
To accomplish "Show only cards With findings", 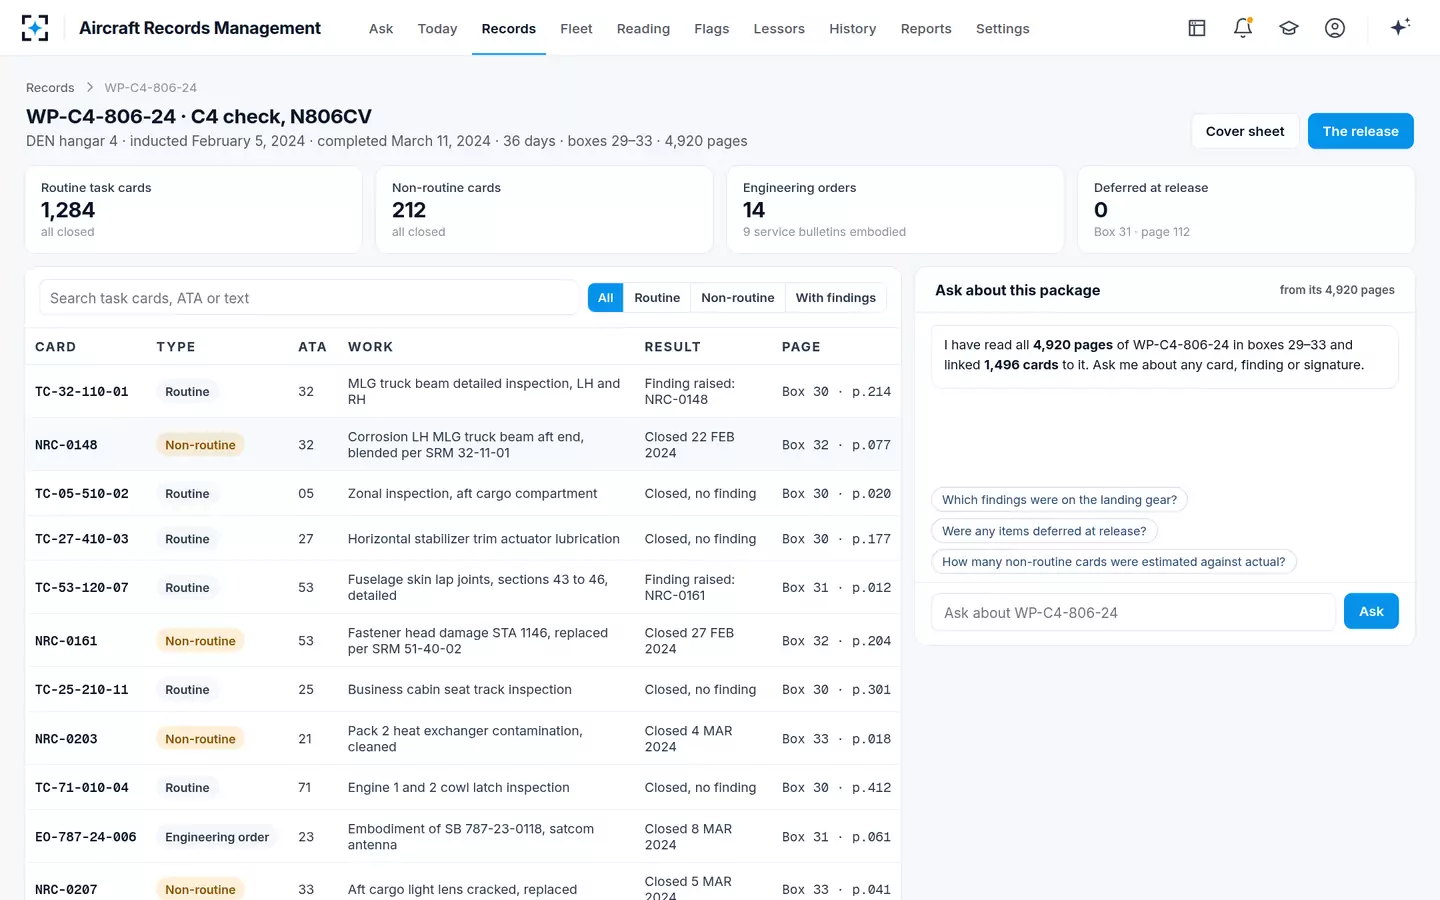I will 836,298.
